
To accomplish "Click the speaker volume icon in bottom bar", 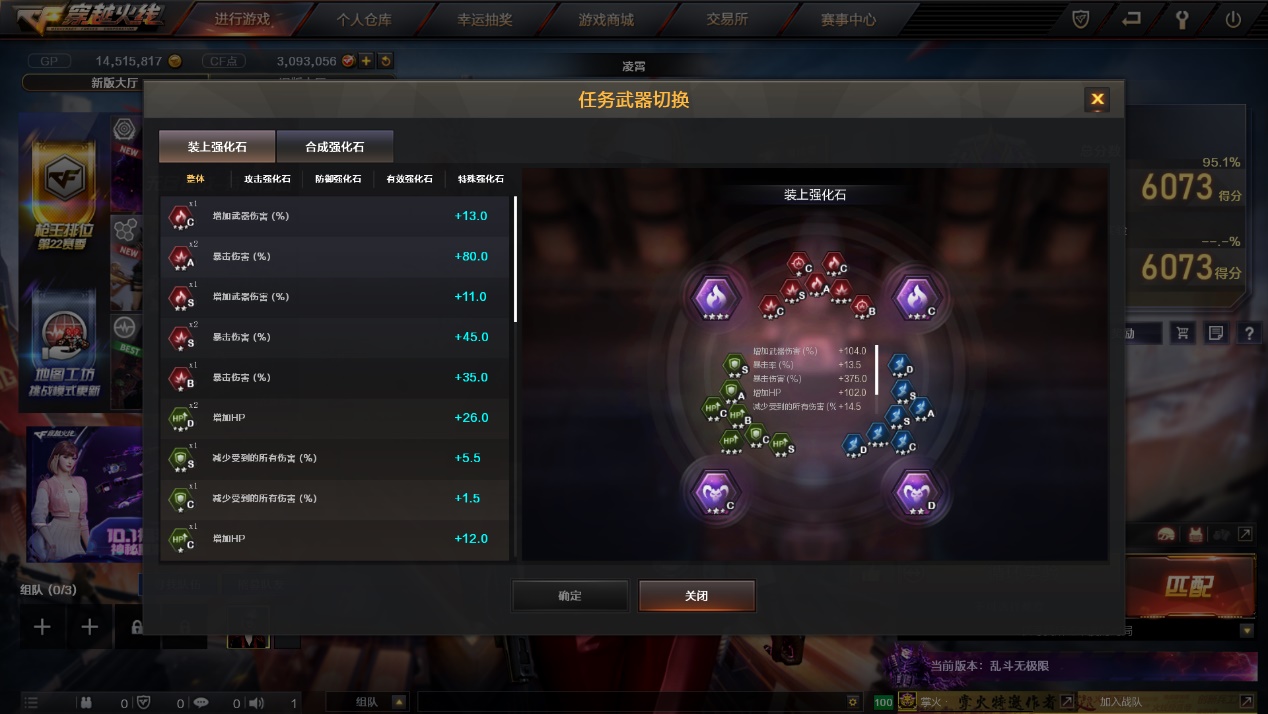I will (256, 703).
